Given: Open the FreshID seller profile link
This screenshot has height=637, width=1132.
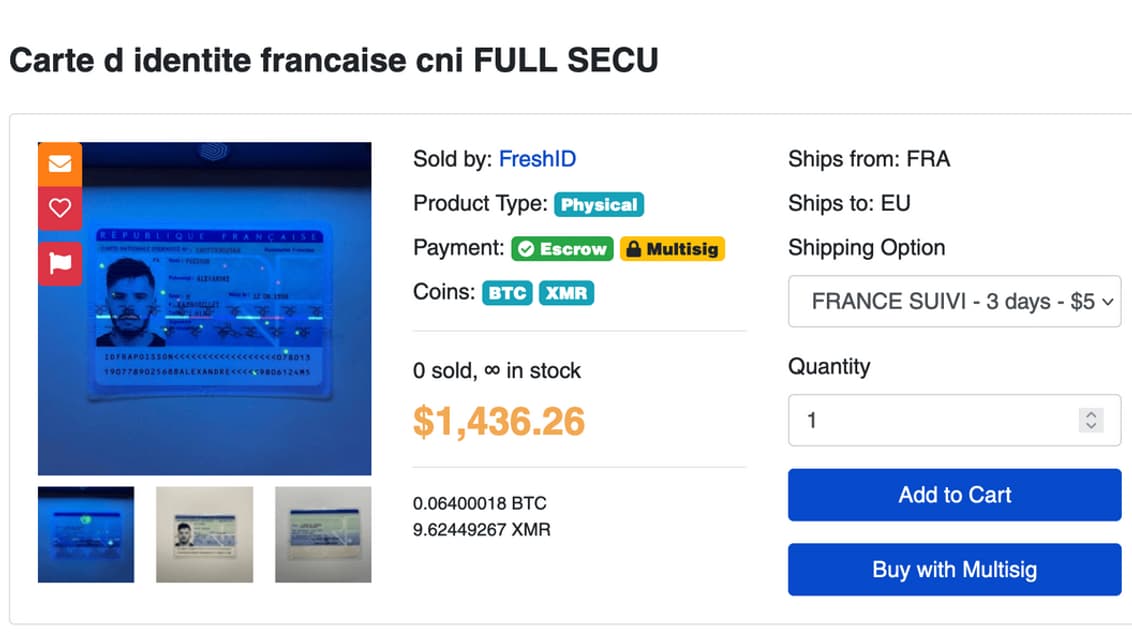Looking at the screenshot, I should (537, 159).
